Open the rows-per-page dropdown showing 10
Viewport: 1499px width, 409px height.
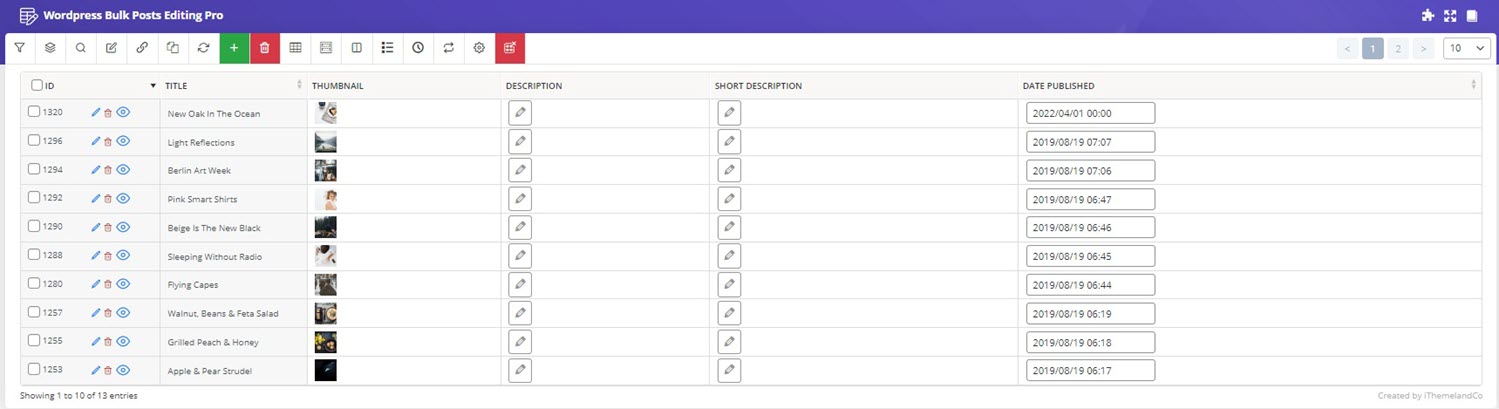pyautogui.click(x=1467, y=48)
